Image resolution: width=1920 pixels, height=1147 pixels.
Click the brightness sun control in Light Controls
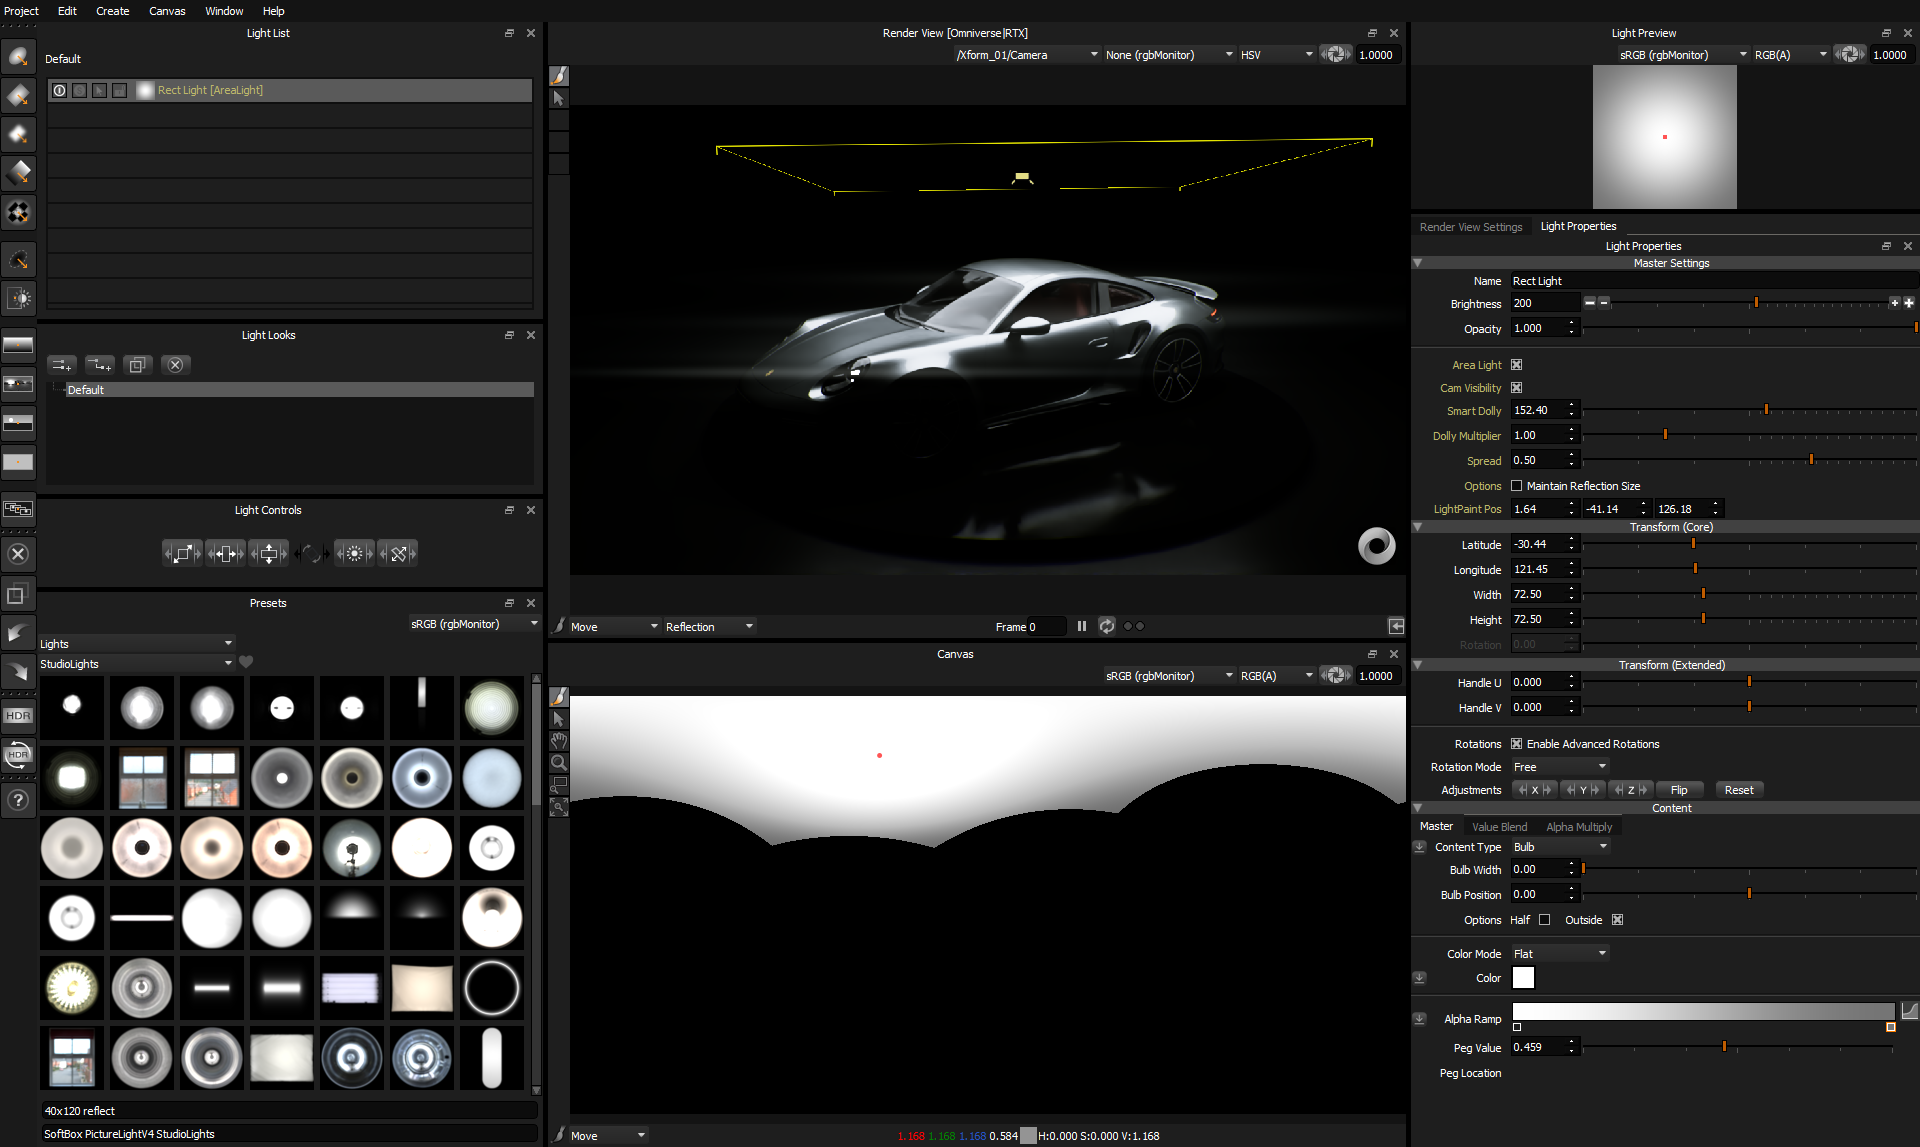pyautogui.click(x=354, y=553)
